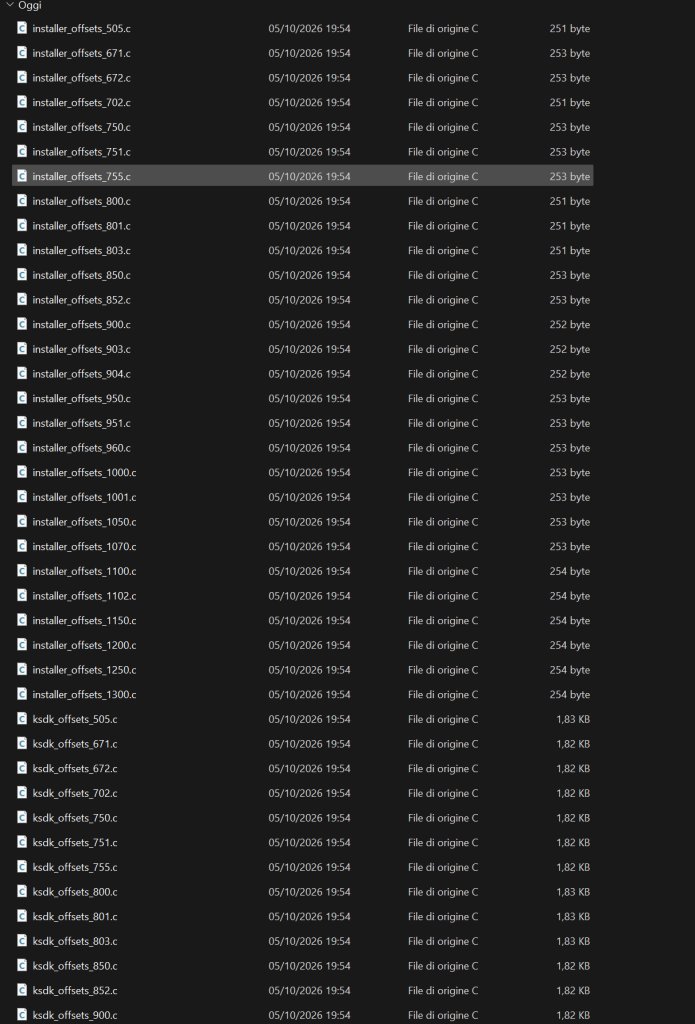Screen dimensions: 695x1024
Task: Click the C file icon of installer_offsets_960.c
Action: point(22,447)
